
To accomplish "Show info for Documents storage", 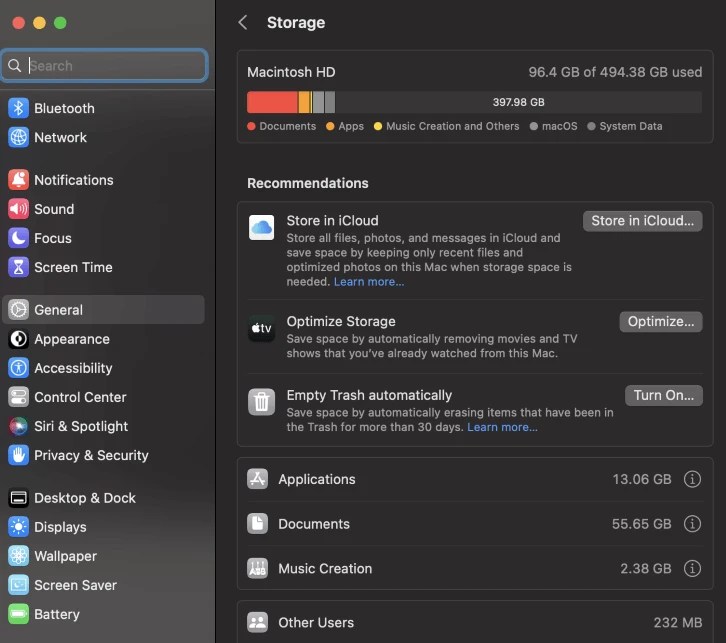I will [x=692, y=524].
